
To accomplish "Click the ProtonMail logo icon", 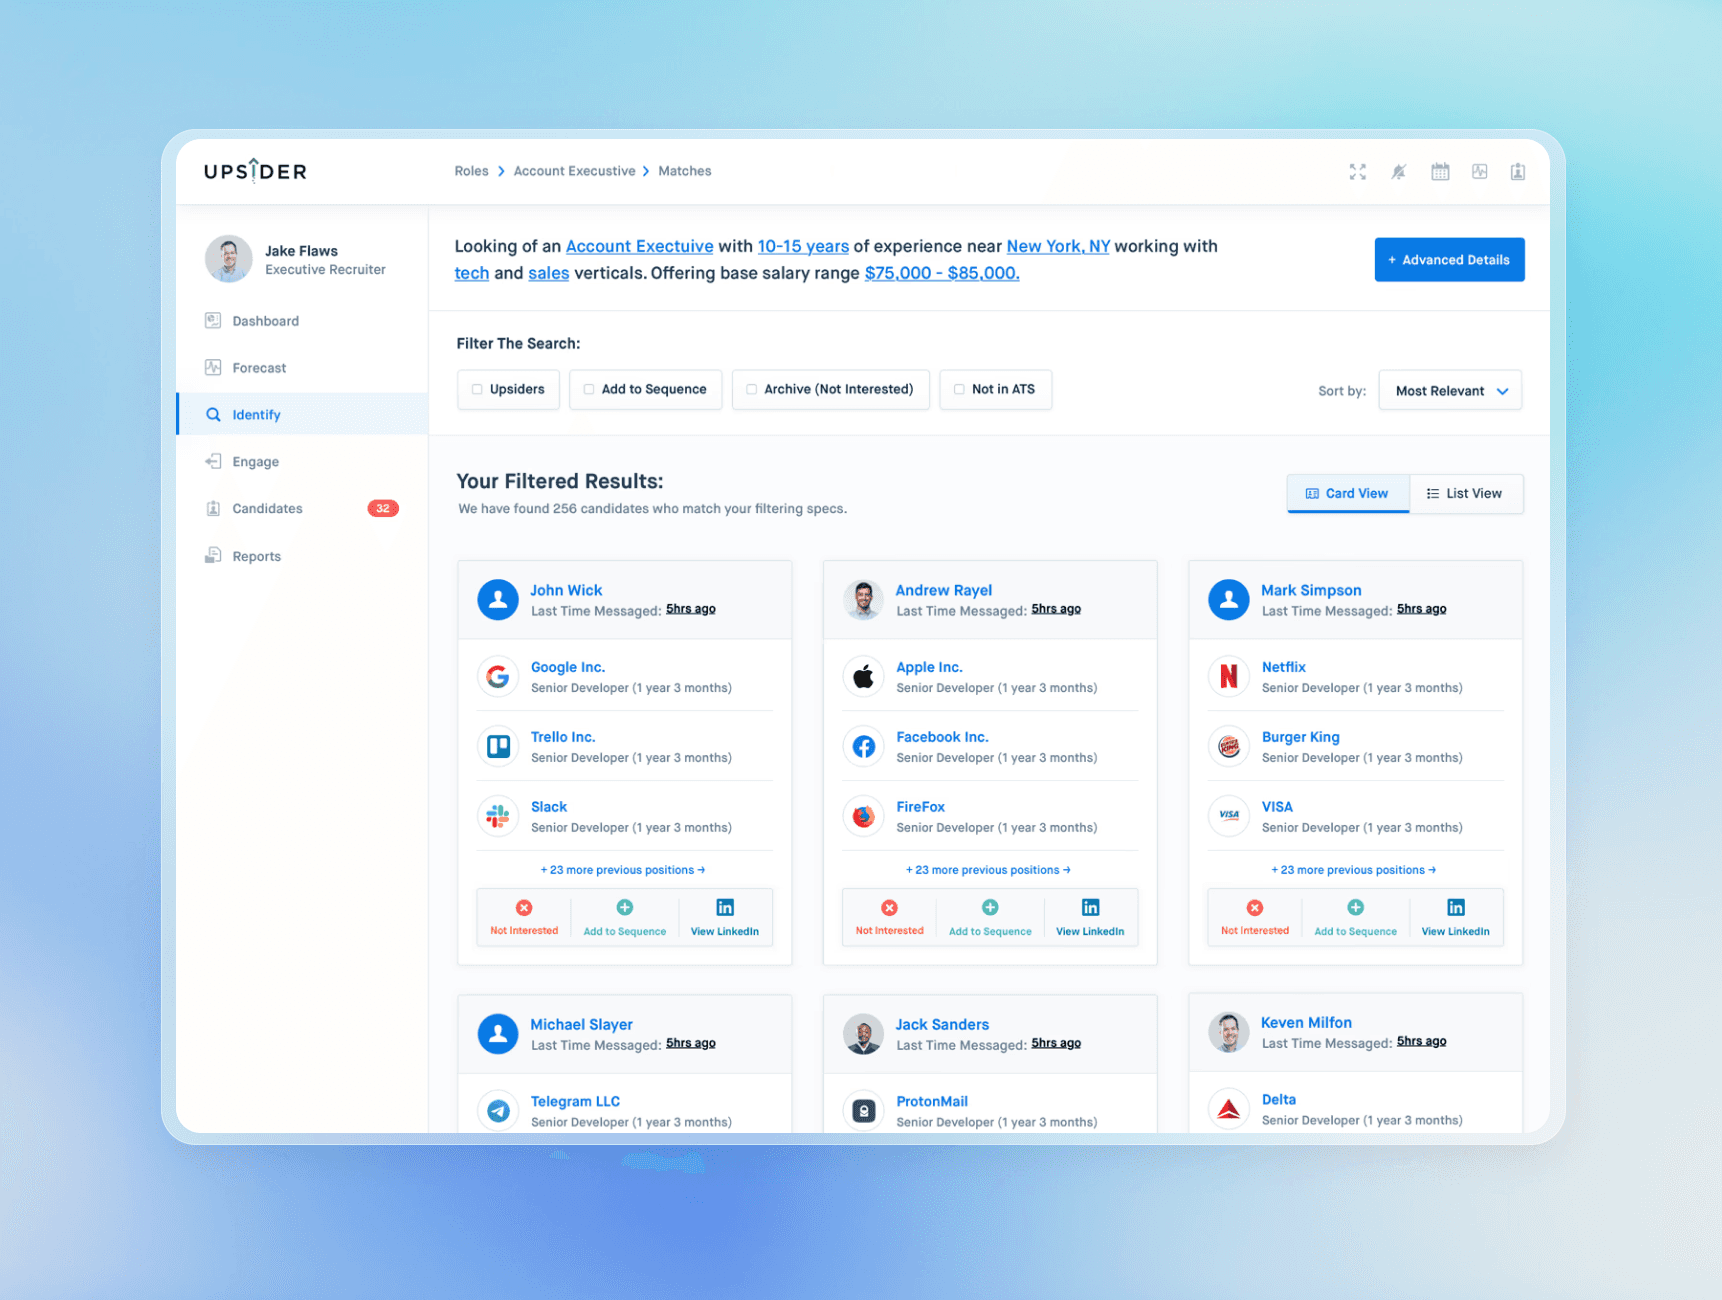I will (863, 1111).
